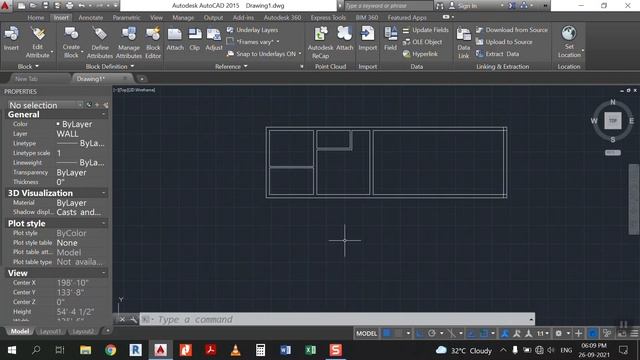Click the Sign In button
Viewport: 640px width, 360px height.
[x=463, y=6]
